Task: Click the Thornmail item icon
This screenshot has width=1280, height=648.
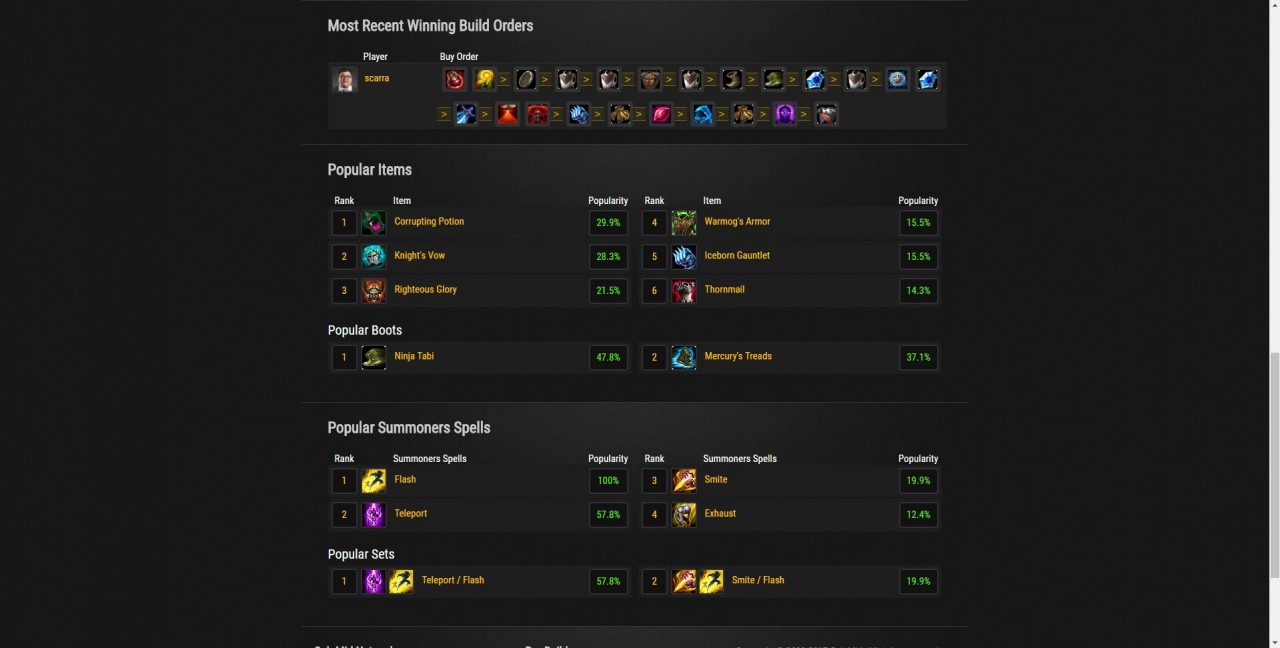Action: pos(684,291)
